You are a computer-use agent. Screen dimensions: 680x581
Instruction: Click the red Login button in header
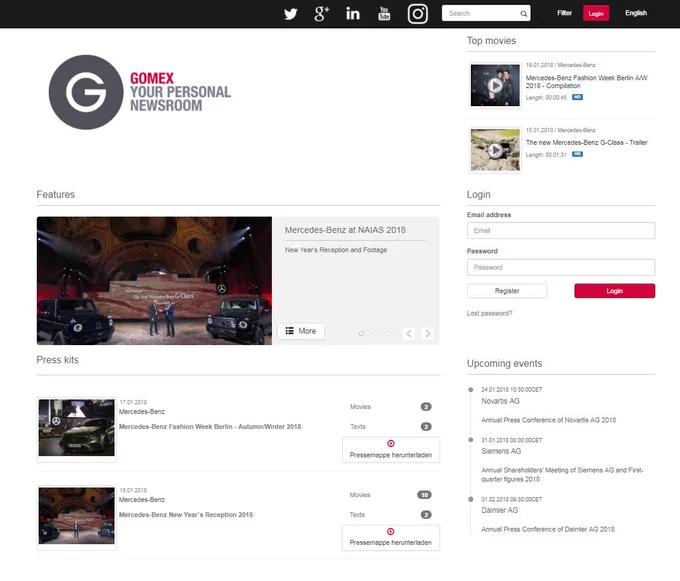(596, 13)
